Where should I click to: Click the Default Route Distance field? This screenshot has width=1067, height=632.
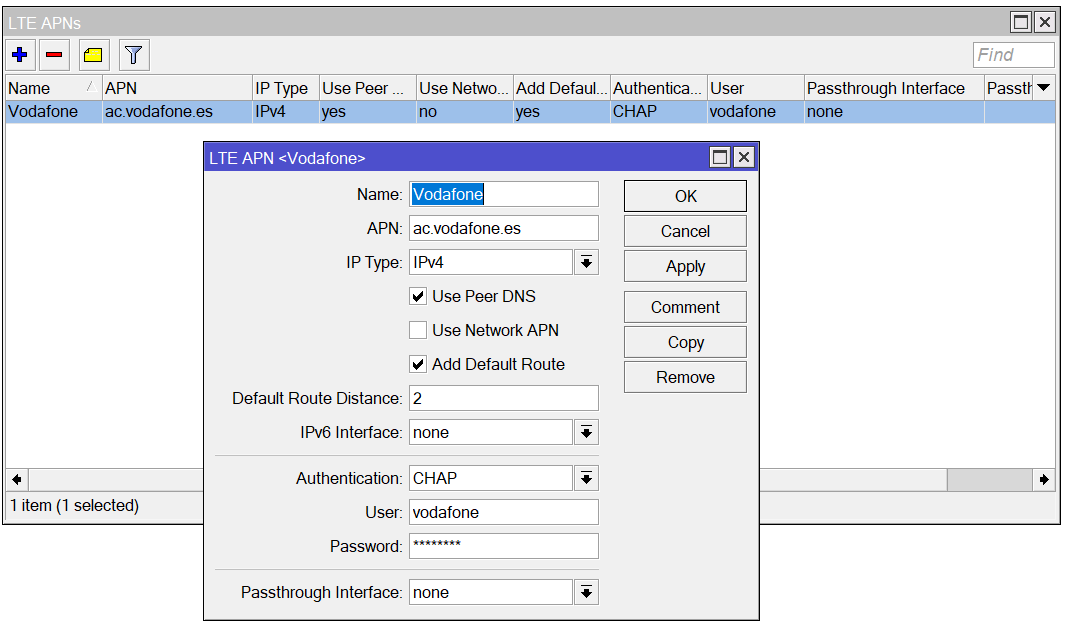[x=503, y=398]
